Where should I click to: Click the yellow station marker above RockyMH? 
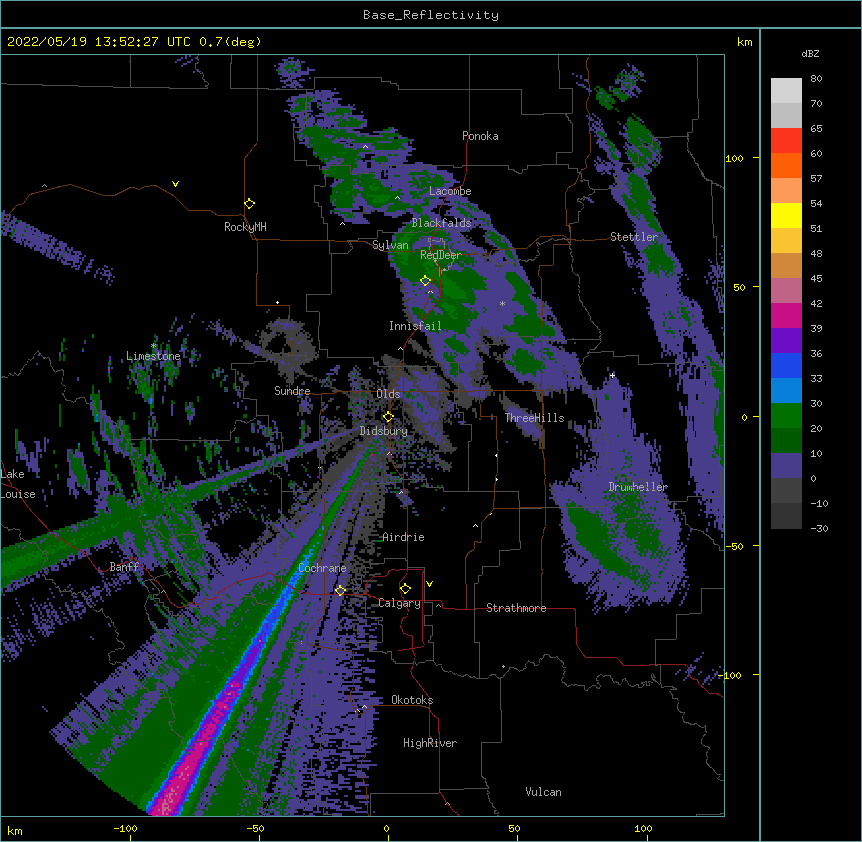pyautogui.click(x=250, y=203)
